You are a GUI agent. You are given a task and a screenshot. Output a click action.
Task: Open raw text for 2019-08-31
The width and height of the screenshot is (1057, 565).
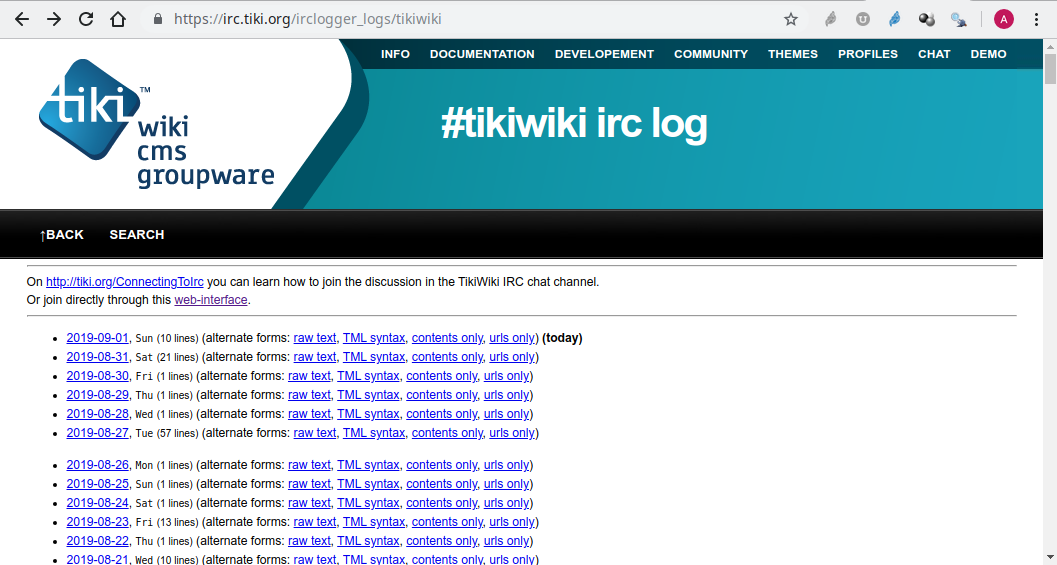(x=315, y=357)
